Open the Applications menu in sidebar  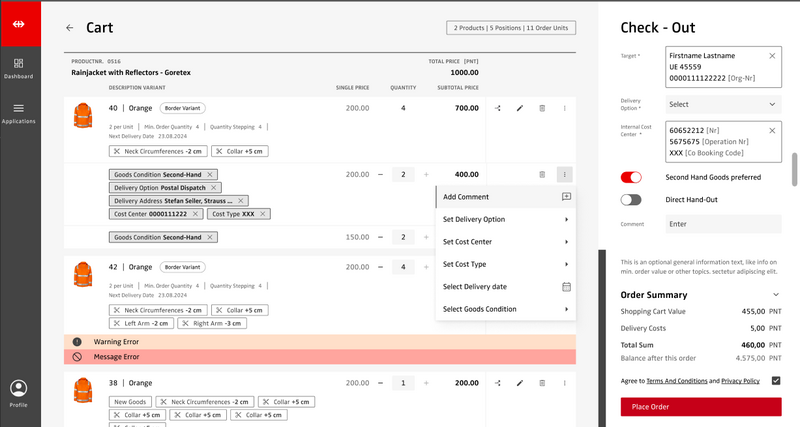[x=19, y=112]
